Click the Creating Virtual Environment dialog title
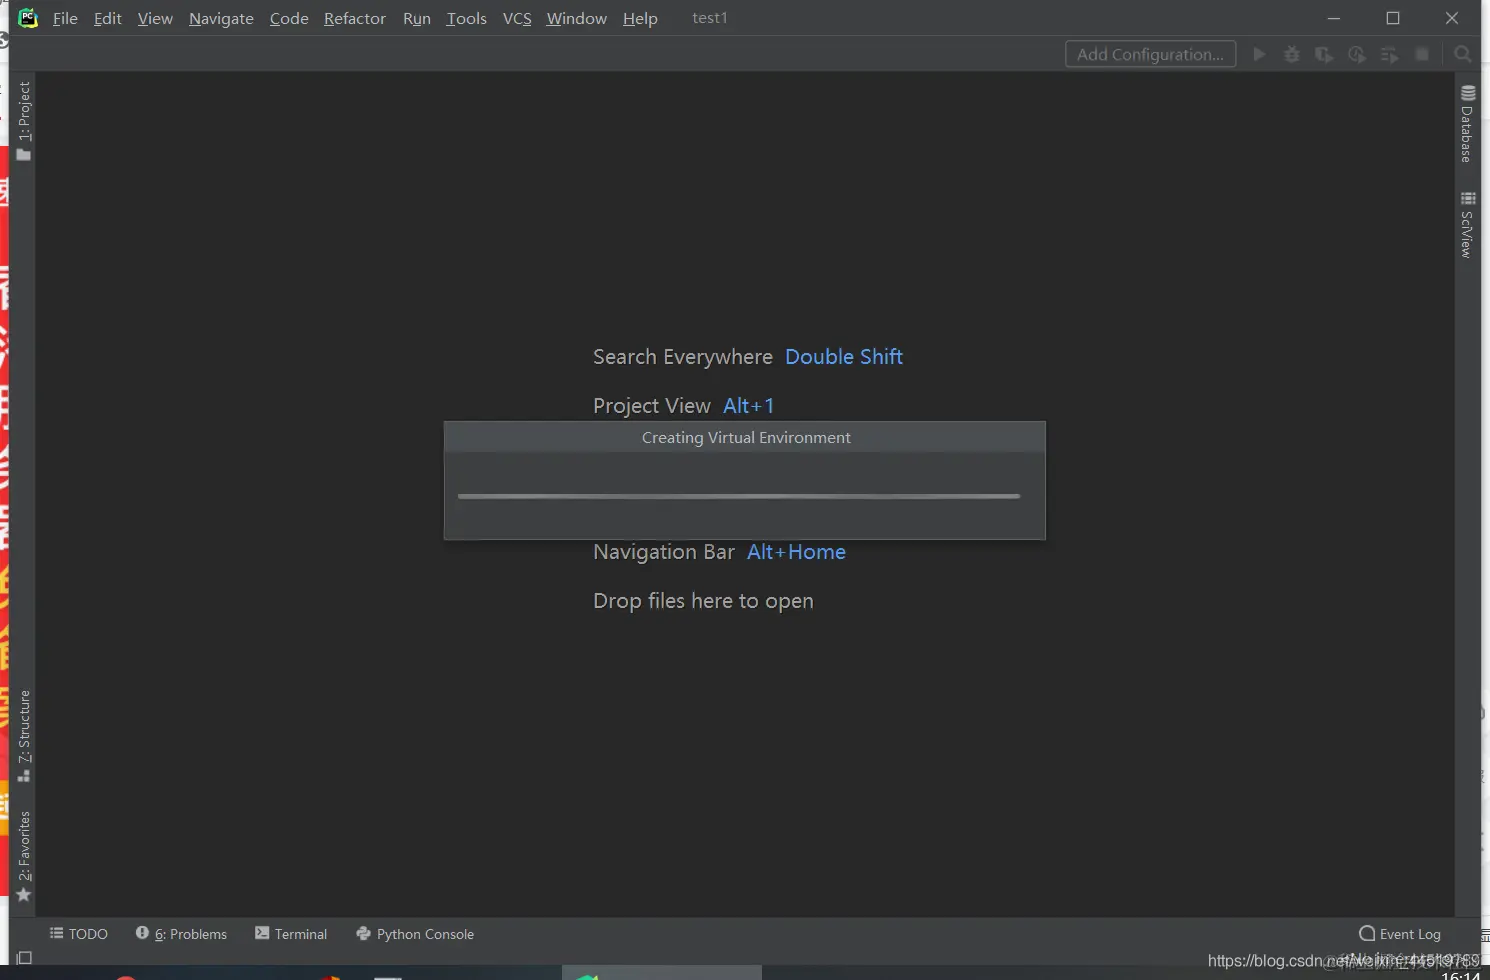The height and width of the screenshot is (980, 1490). pyautogui.click(x=746, y=437)
